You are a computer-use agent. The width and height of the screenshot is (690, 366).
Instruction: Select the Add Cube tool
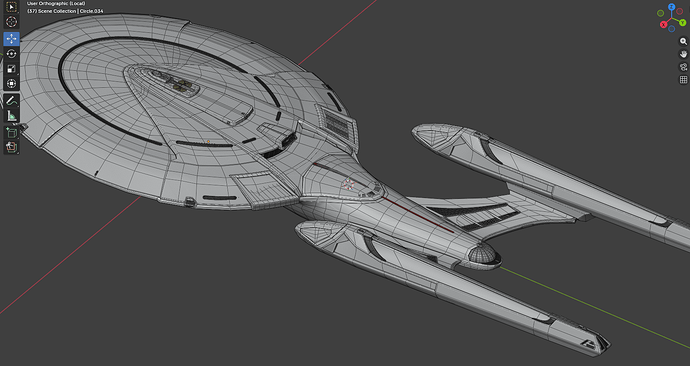pos(11,132)
